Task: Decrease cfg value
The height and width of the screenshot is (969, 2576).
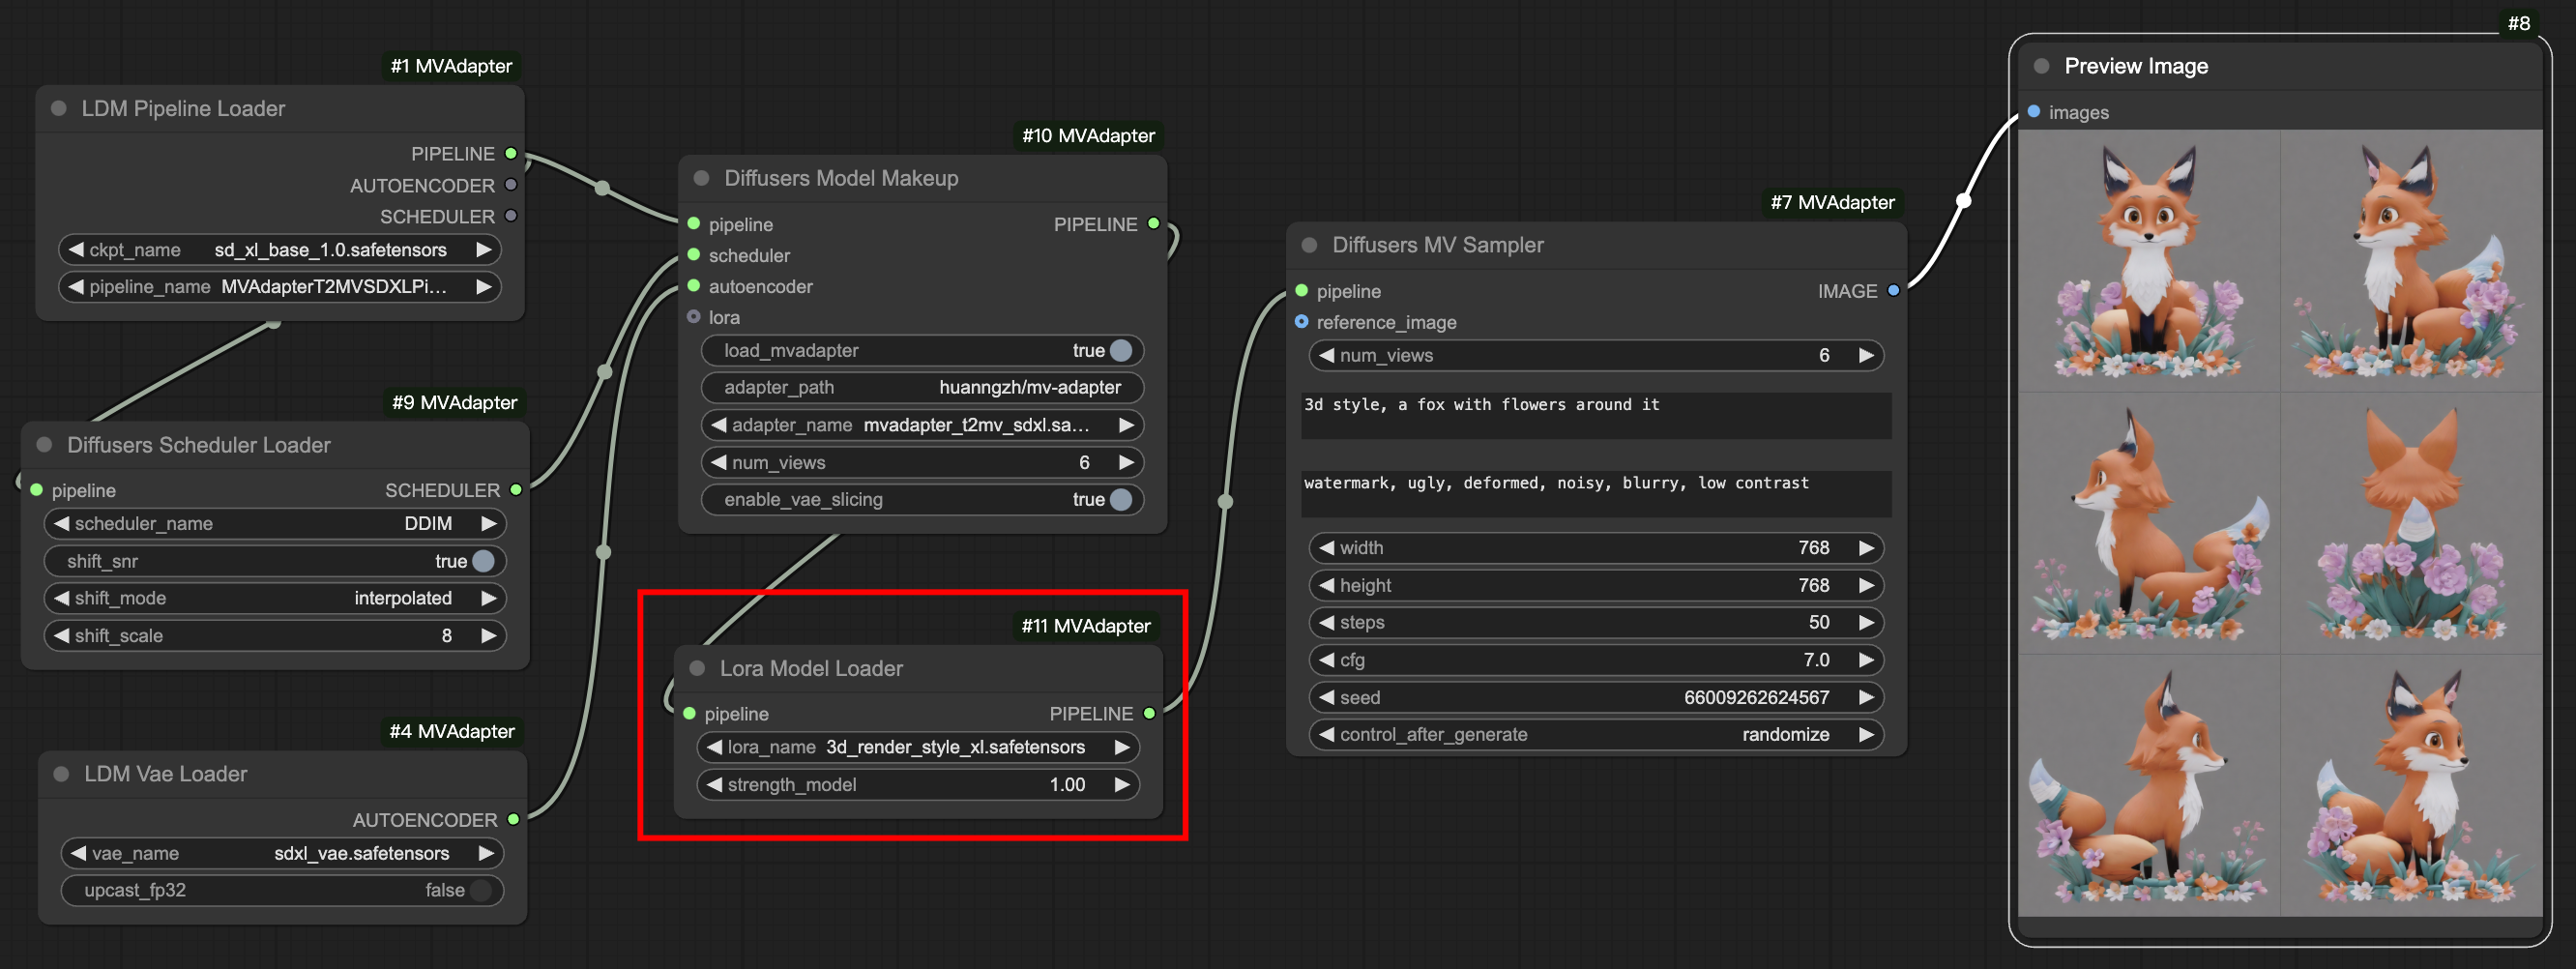Action: 1327,660
